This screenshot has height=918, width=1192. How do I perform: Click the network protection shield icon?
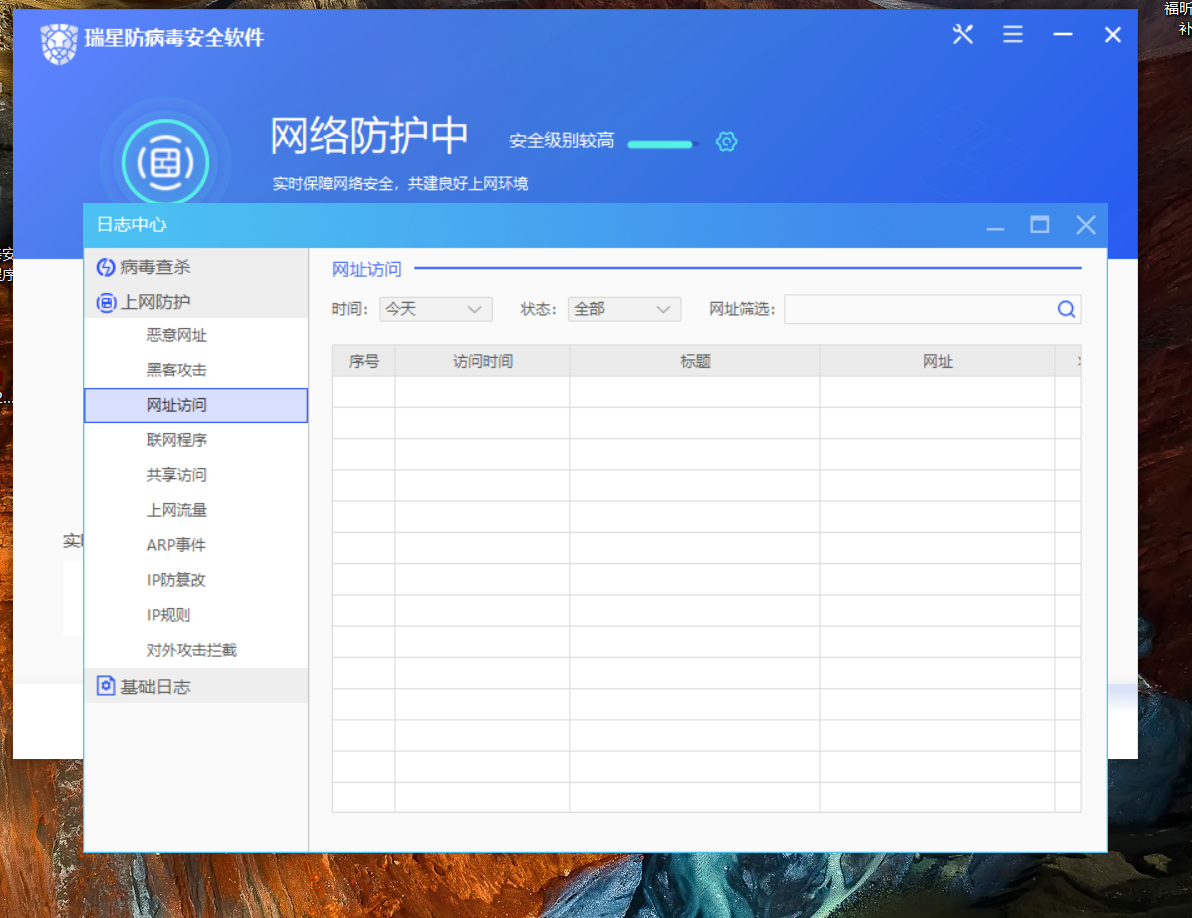[x=165, y=161]
